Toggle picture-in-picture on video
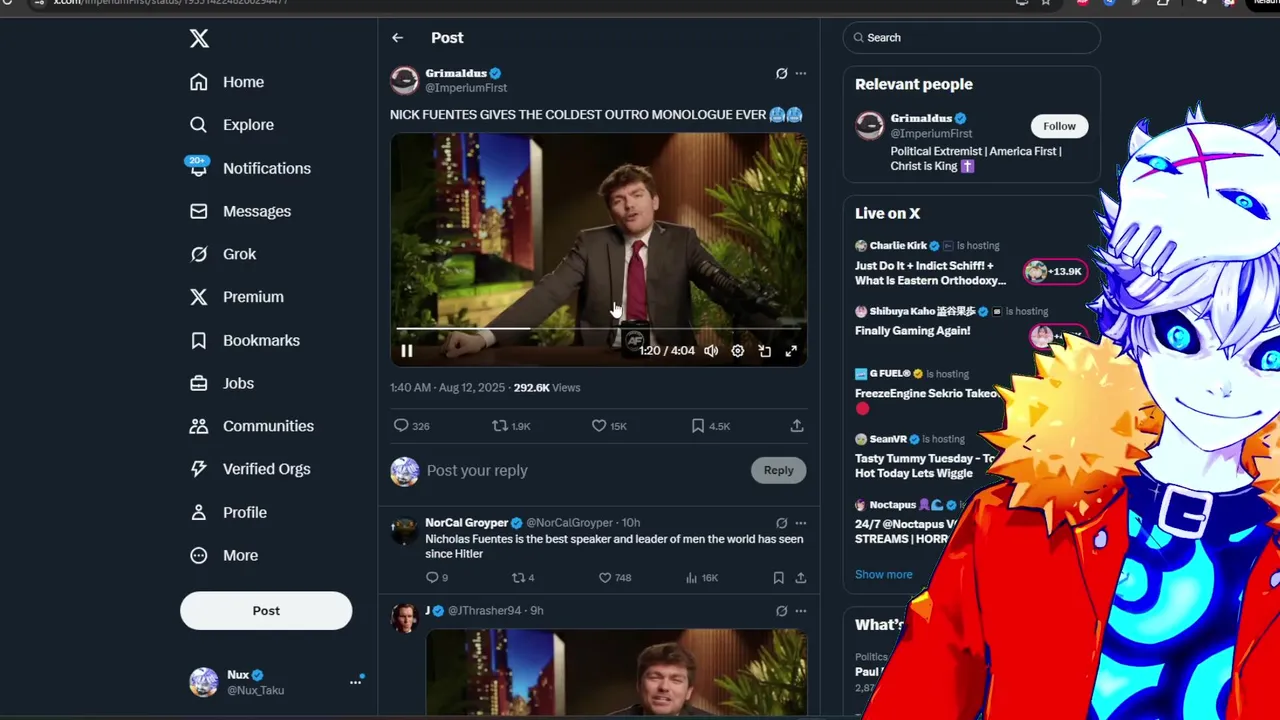 click(765, 351)
